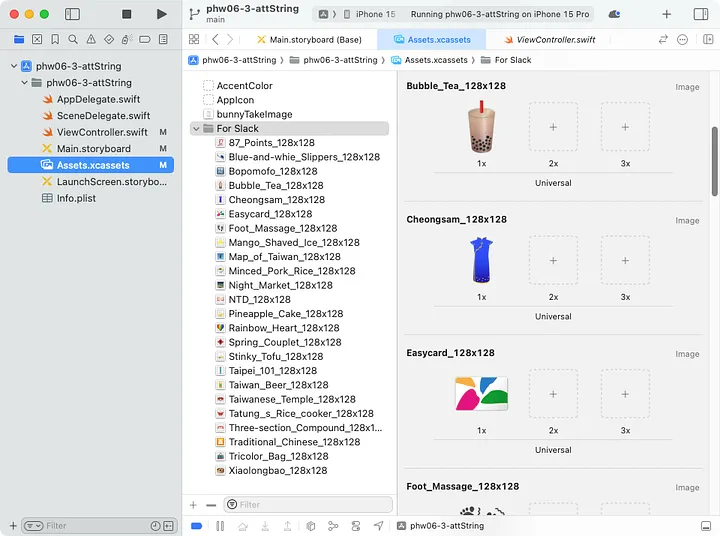Select the project navigator folder icon
Viewport: 720px width, 536px height.
click(x=19, y=39)
